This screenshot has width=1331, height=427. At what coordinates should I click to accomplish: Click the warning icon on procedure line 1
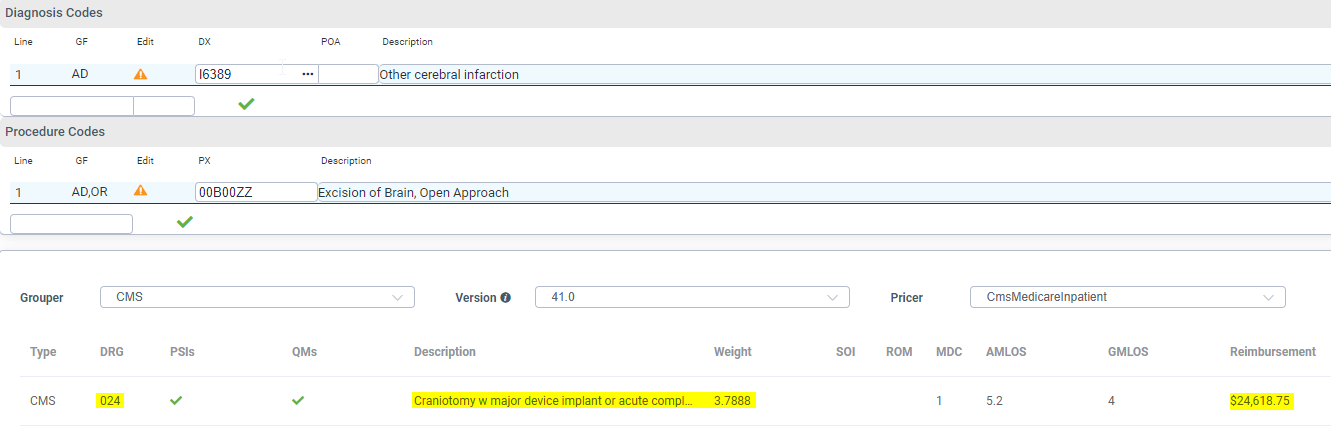click(x=141, y=191)
